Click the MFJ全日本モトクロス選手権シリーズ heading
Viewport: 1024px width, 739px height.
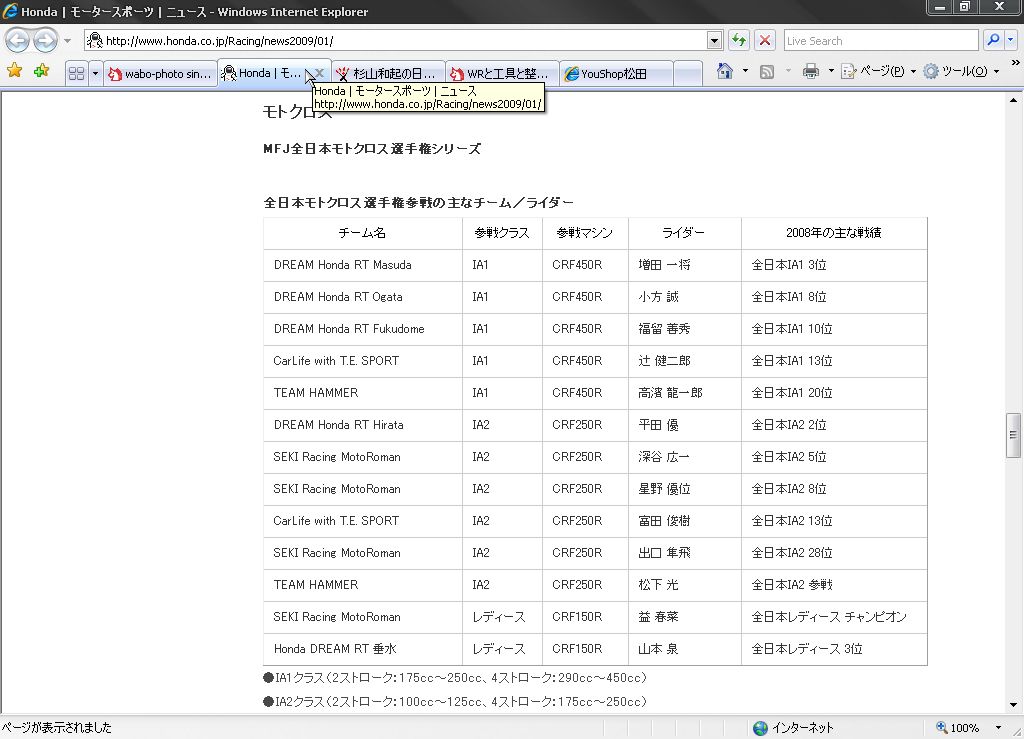click(372, 149)
